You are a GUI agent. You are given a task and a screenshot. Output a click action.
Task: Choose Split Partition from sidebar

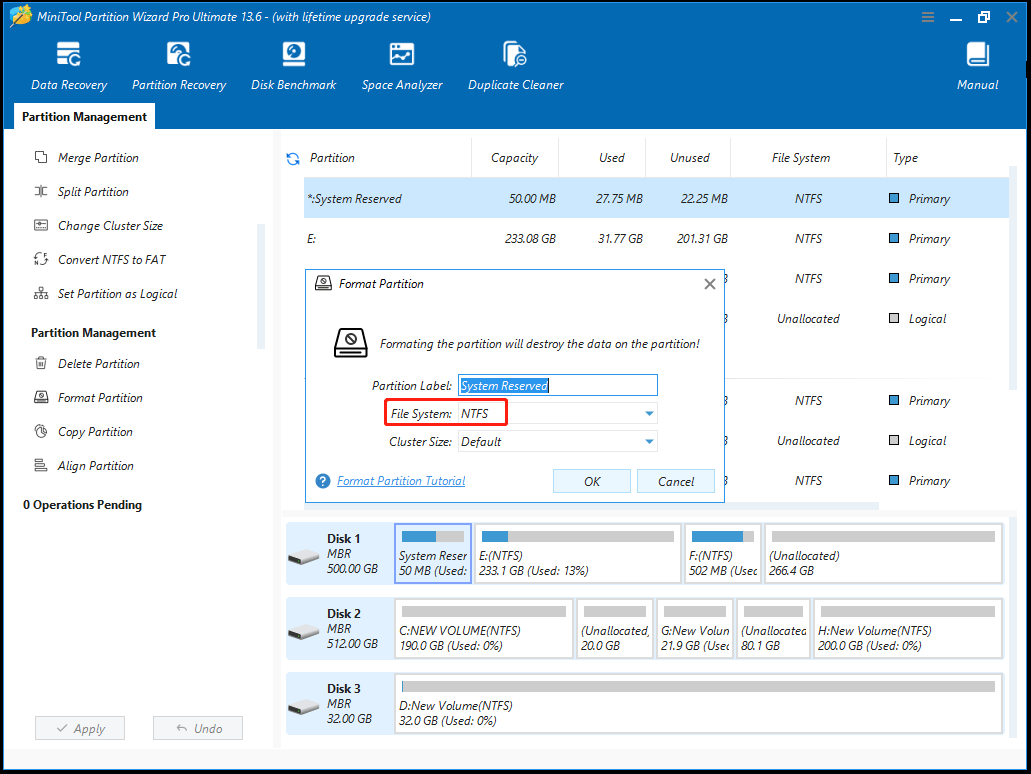coord(93,192)
